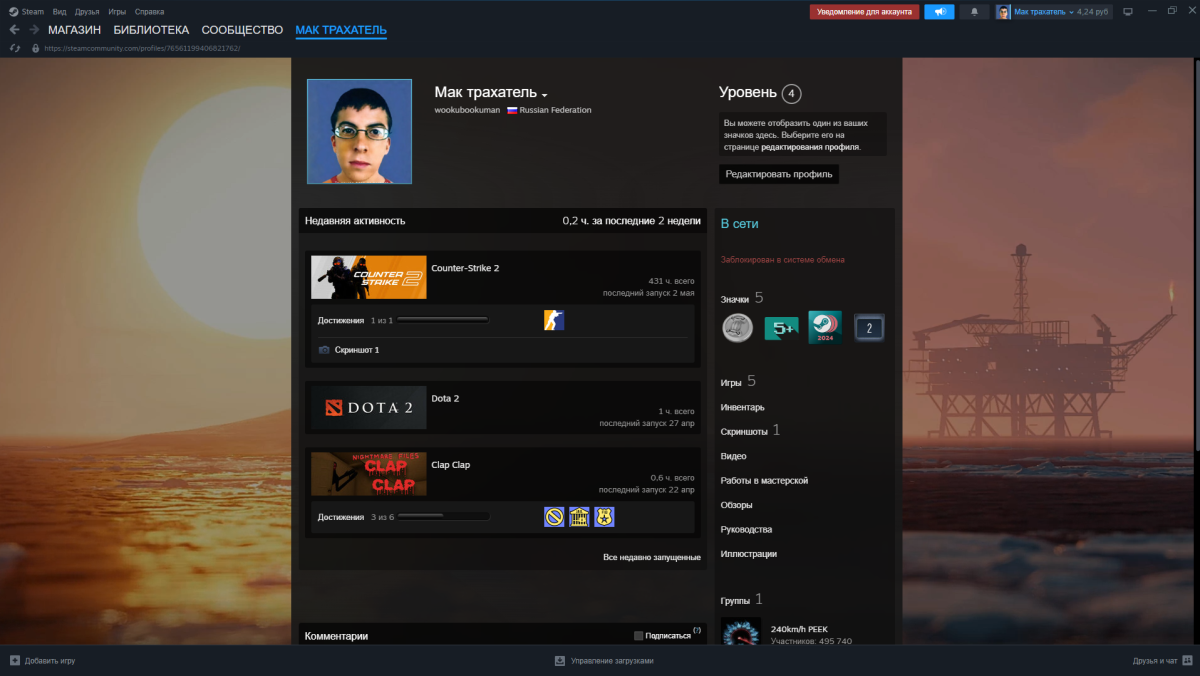Open the Видео link
Image resolution: width=1200 pixels, height=676 pixels.
pyautogui.click(x=733, y=456)
